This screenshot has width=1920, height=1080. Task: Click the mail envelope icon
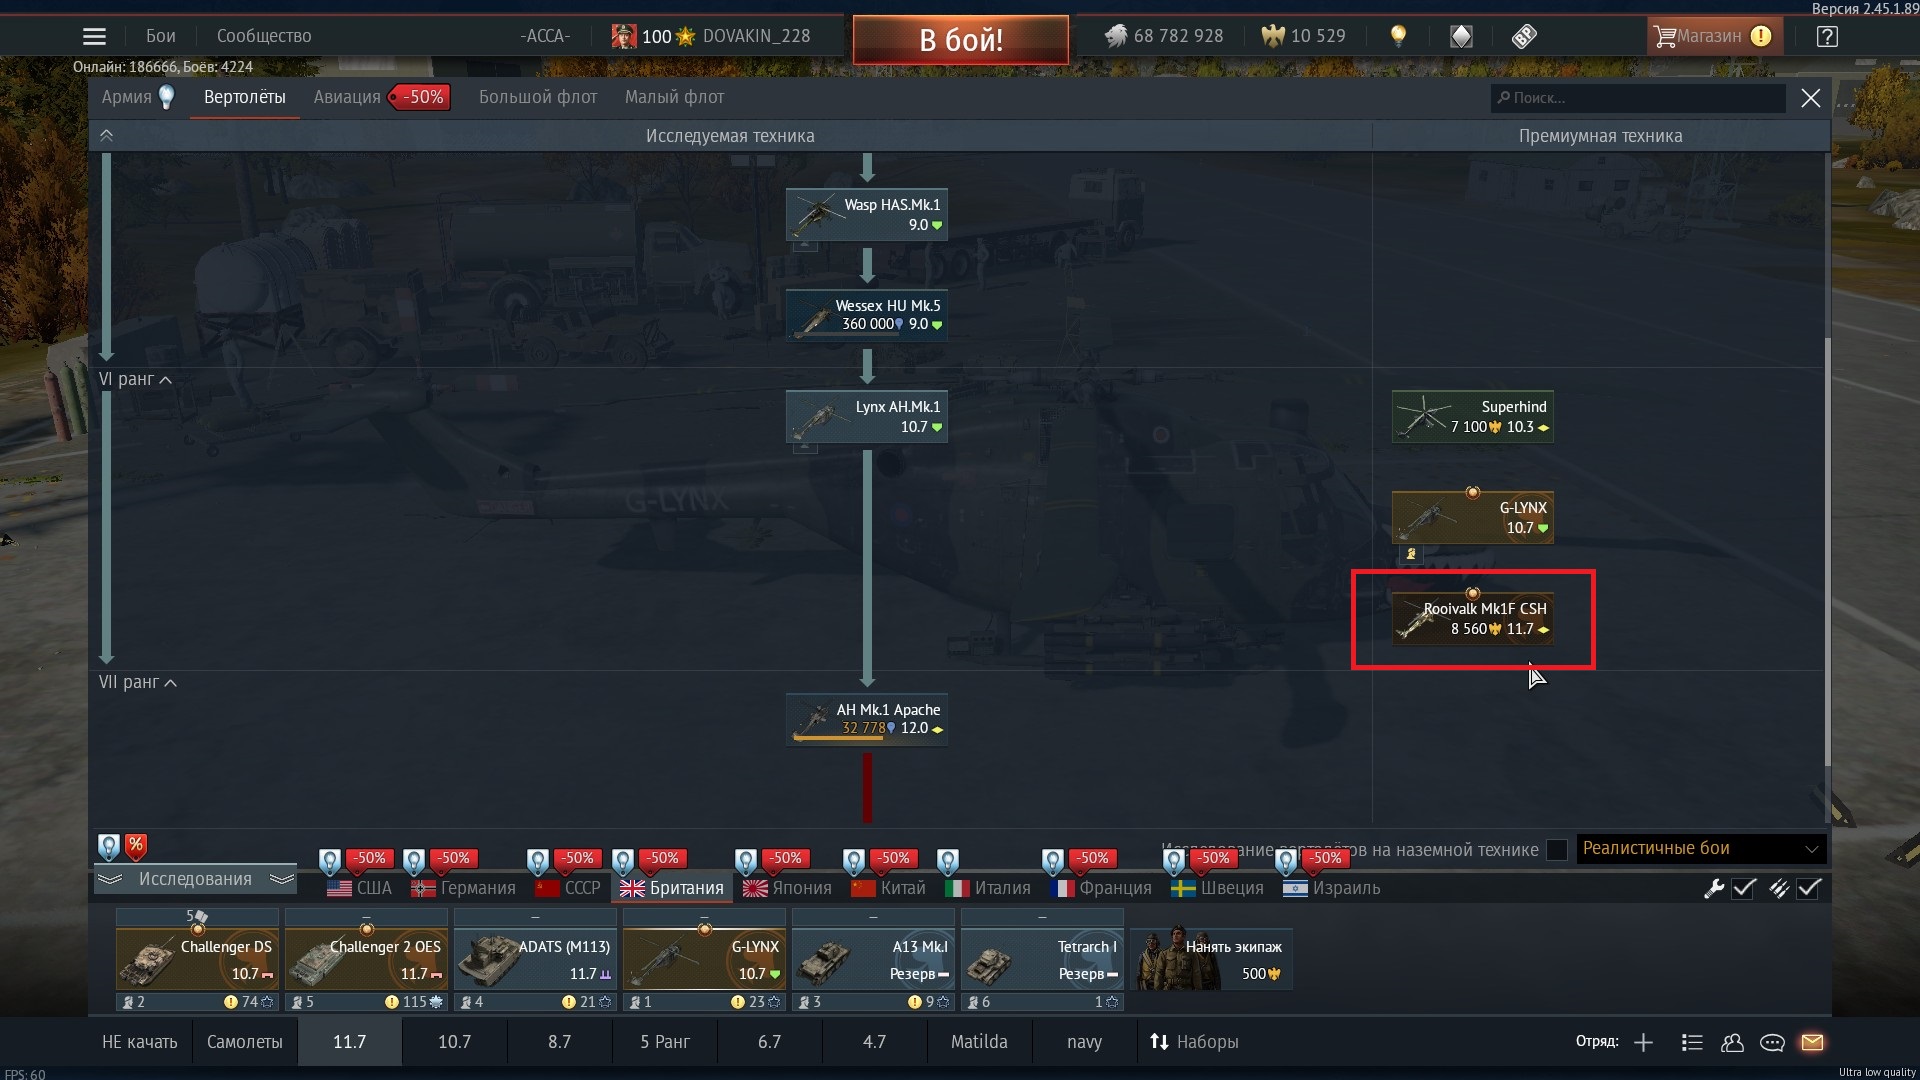1812,1042
